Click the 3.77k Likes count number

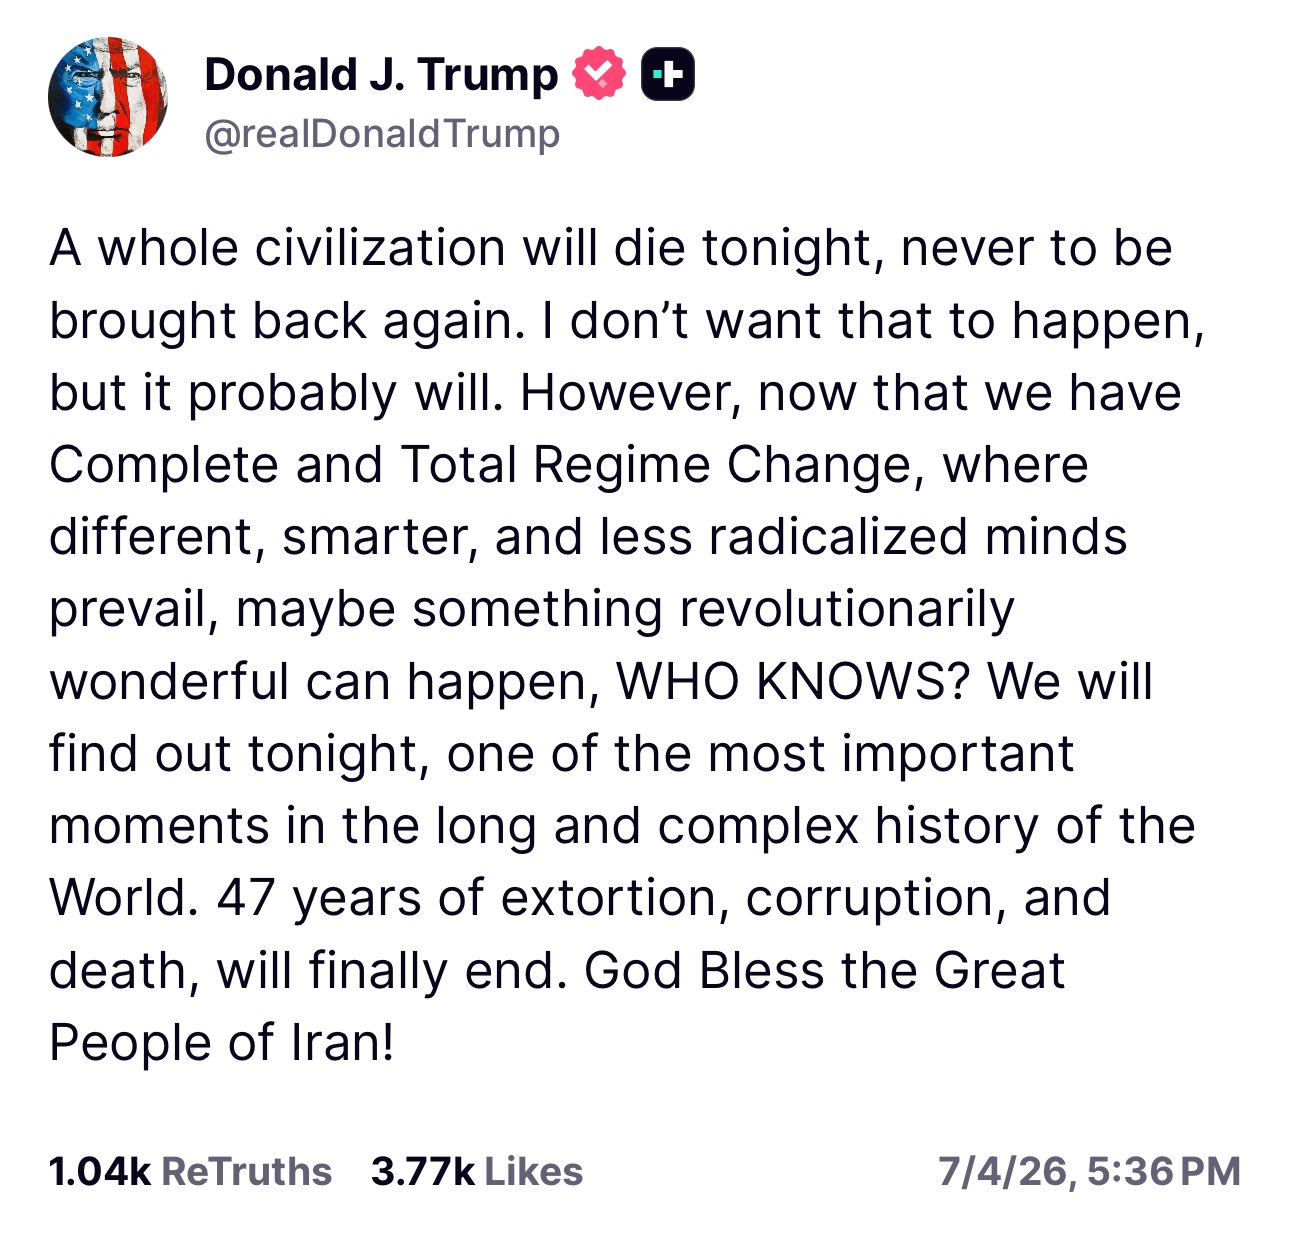(x=422, y=1171)
